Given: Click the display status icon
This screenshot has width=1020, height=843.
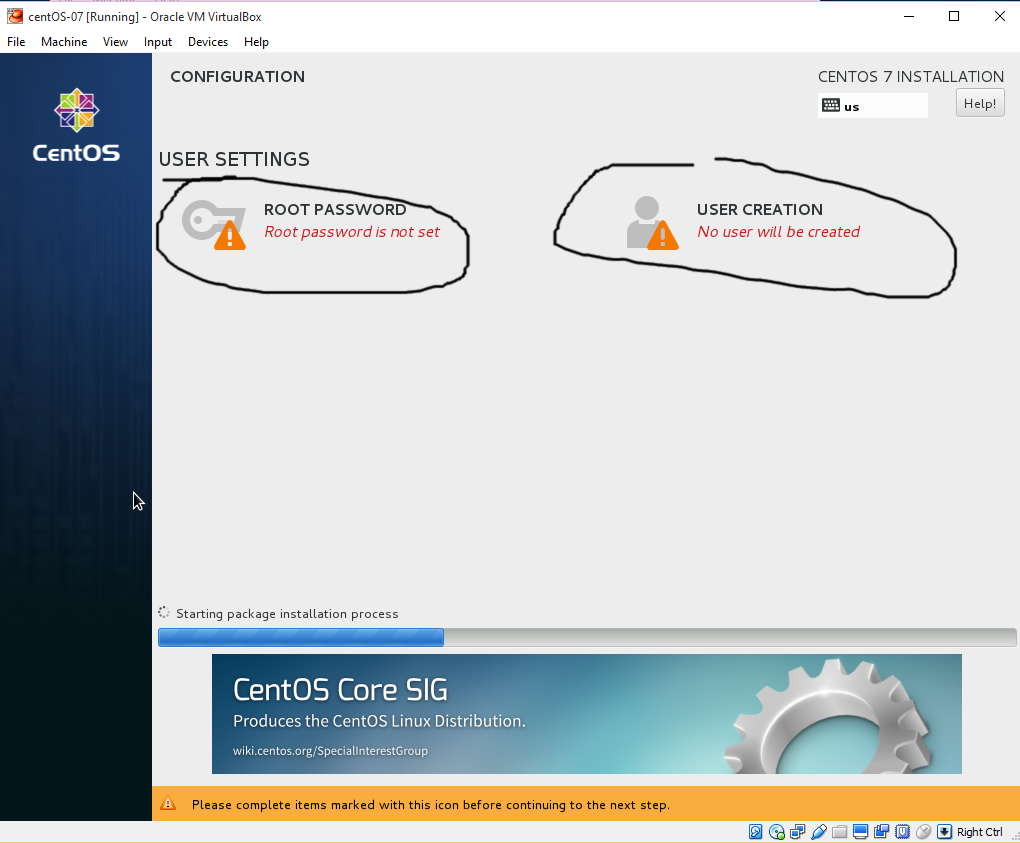Looking at the screenshot, I should [861, 832].
